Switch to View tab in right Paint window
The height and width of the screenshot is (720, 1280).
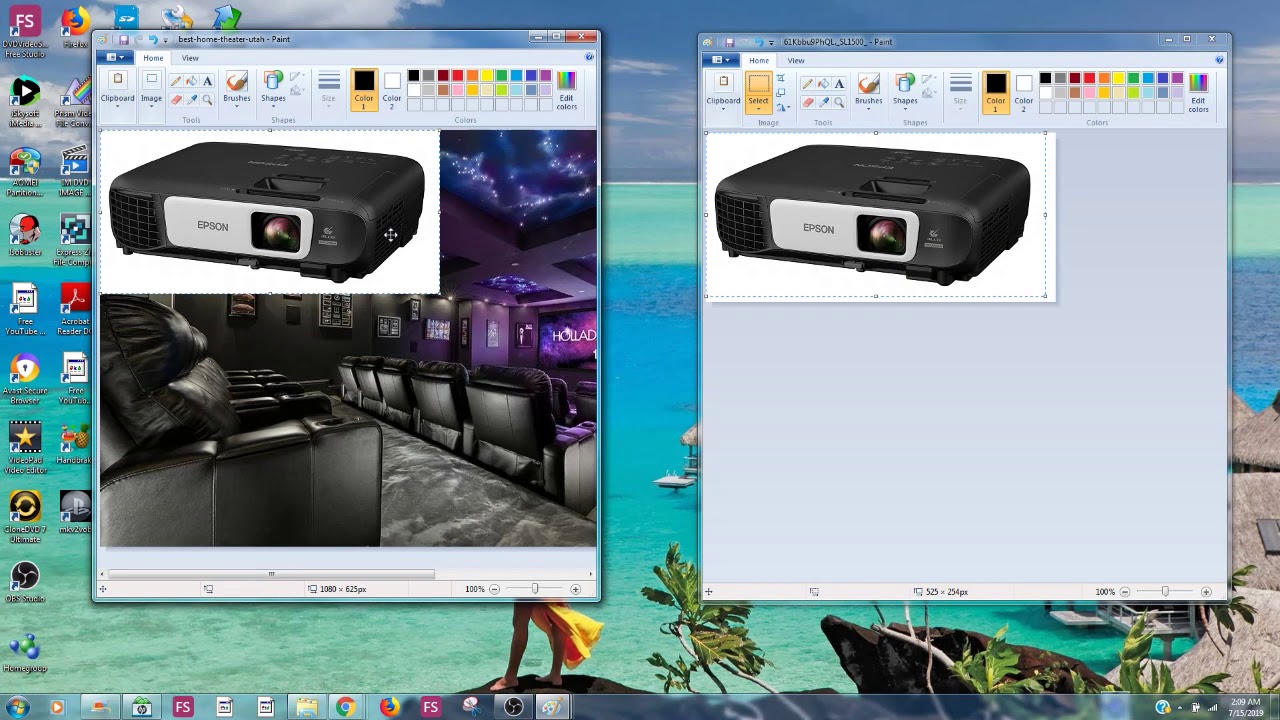[x=796, y=61]
